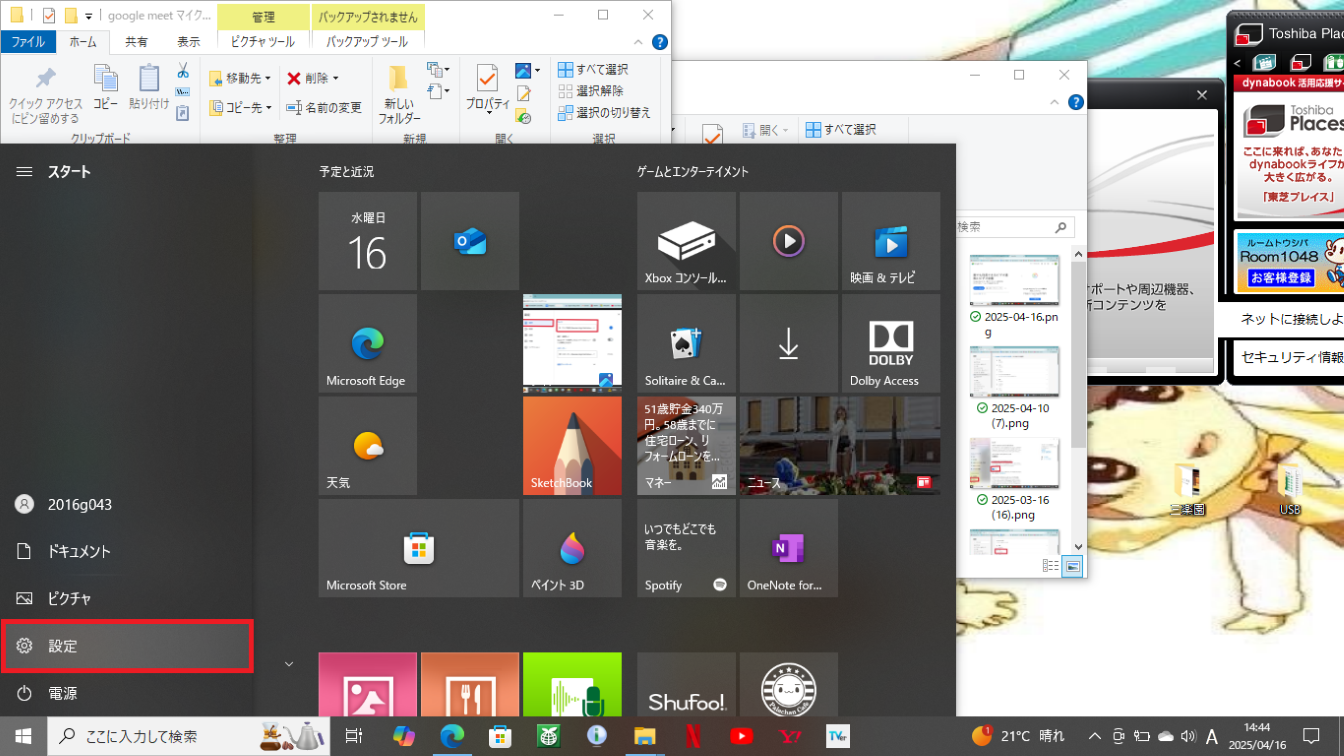The height and width of the screenshot is (756, 1344).
Task: Switch to the 表示 (View) ribbon tab
Action: coord(188,42)
